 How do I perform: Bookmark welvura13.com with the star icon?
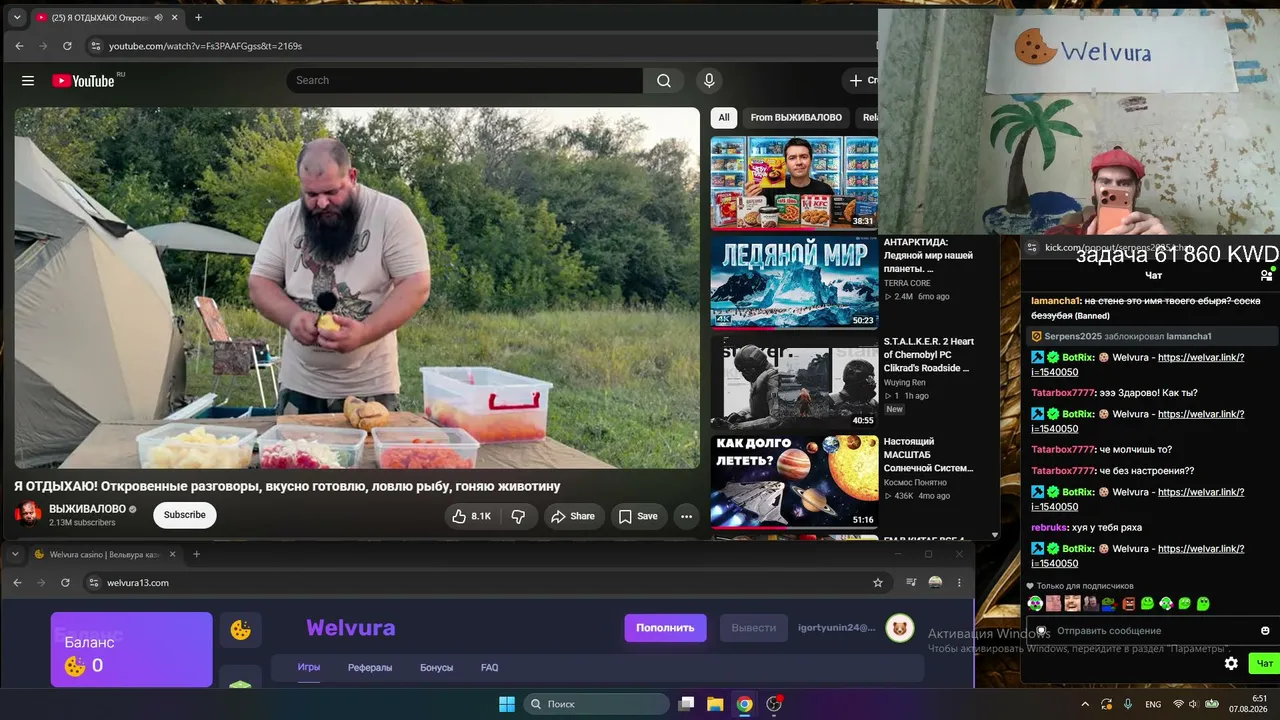878,583
